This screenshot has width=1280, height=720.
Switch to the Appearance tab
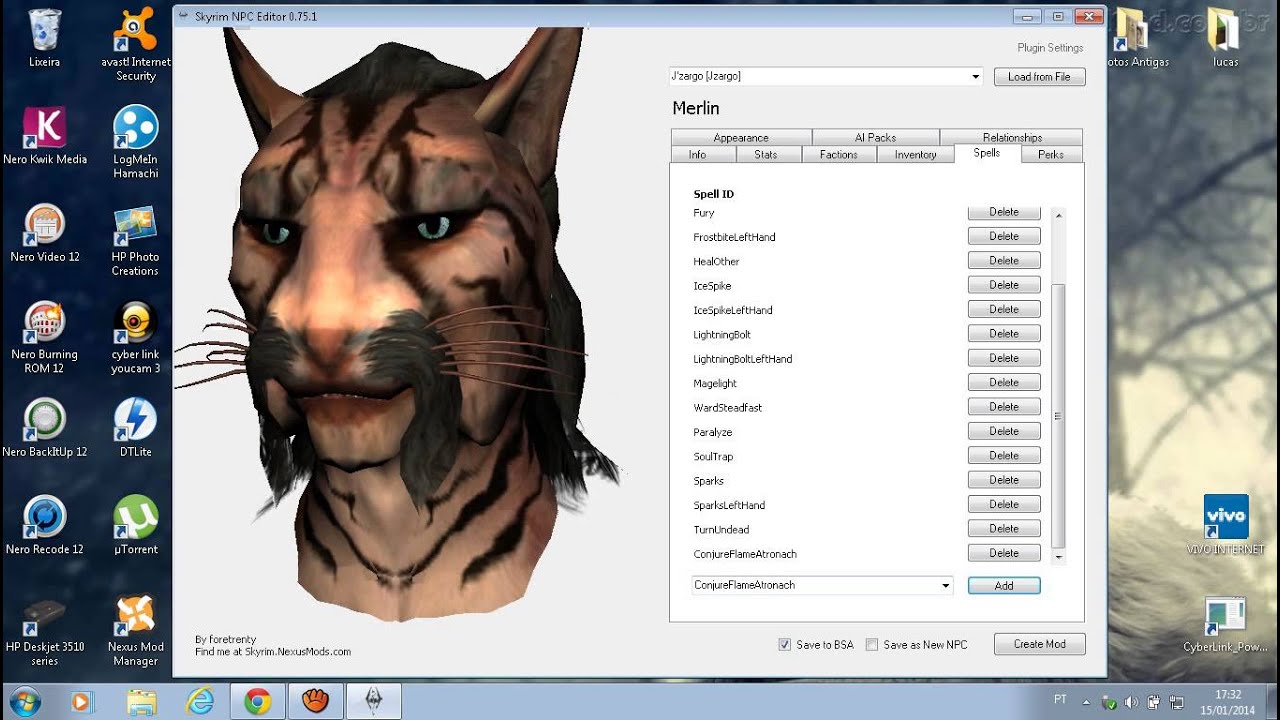coord(741,138)
